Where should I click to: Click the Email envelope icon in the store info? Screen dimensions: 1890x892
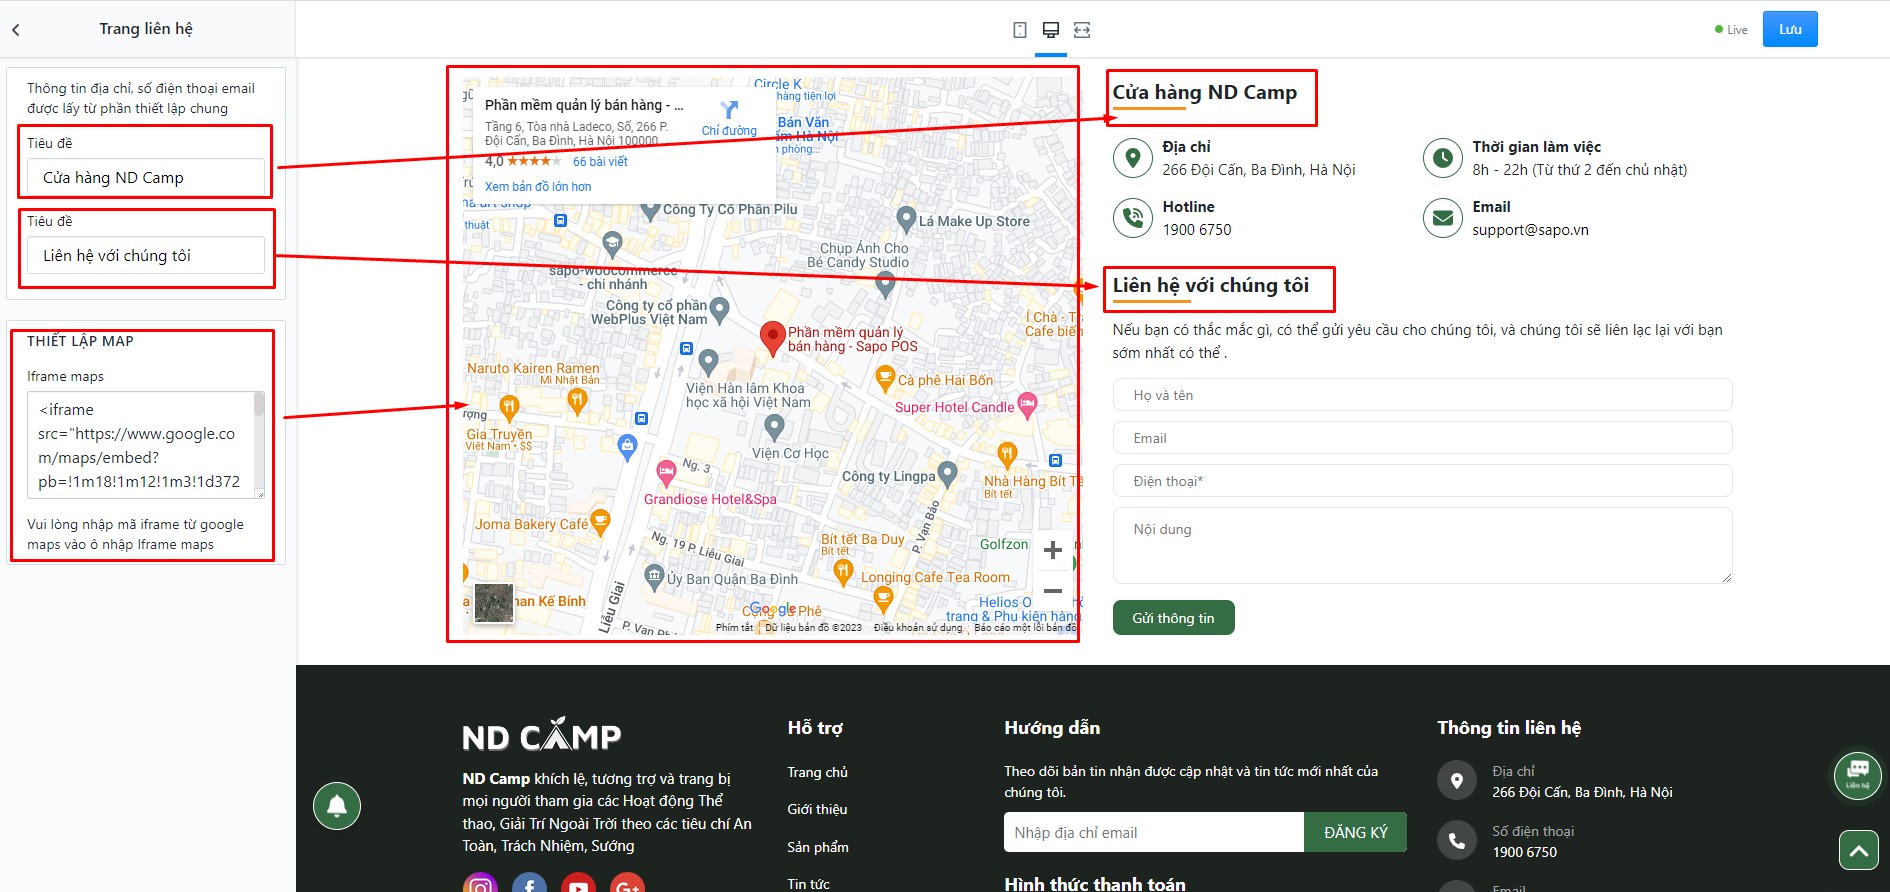coord(1443,218)
